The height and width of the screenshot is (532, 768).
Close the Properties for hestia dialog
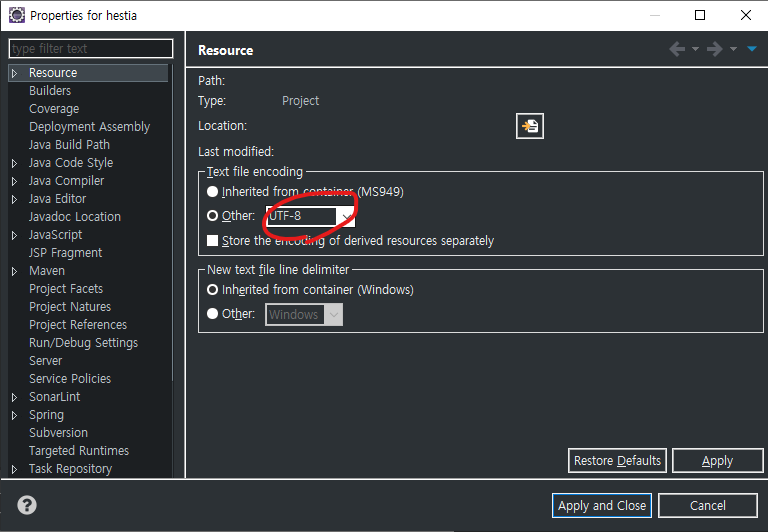tap(745, 15)
